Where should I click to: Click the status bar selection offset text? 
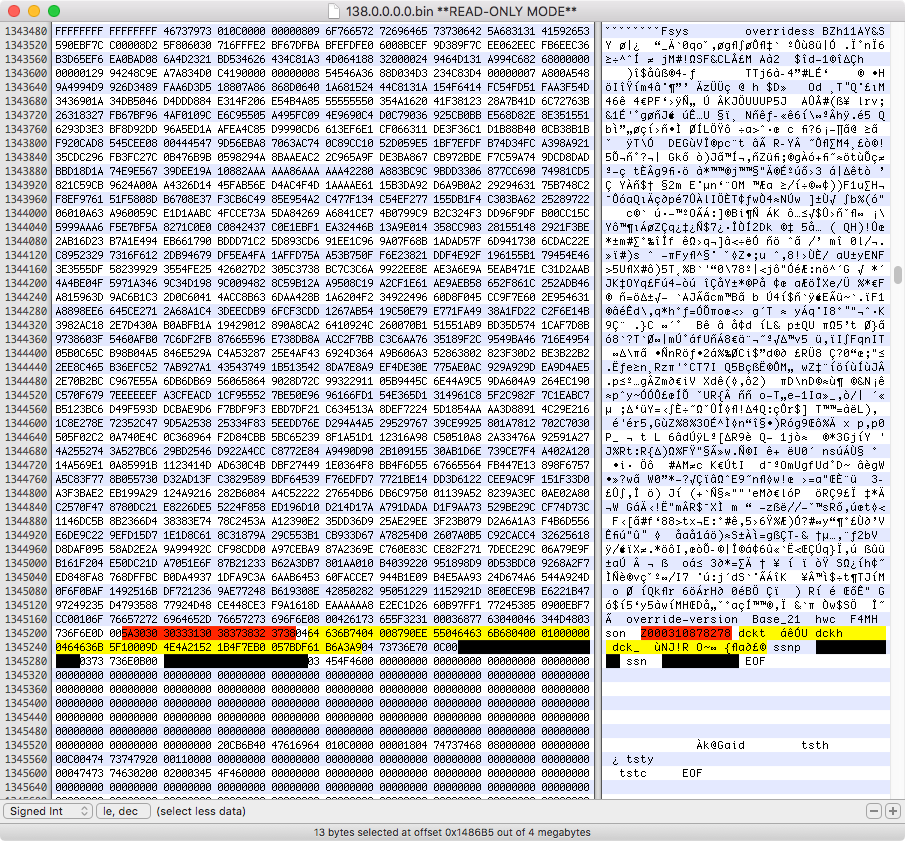click(452, 832)
